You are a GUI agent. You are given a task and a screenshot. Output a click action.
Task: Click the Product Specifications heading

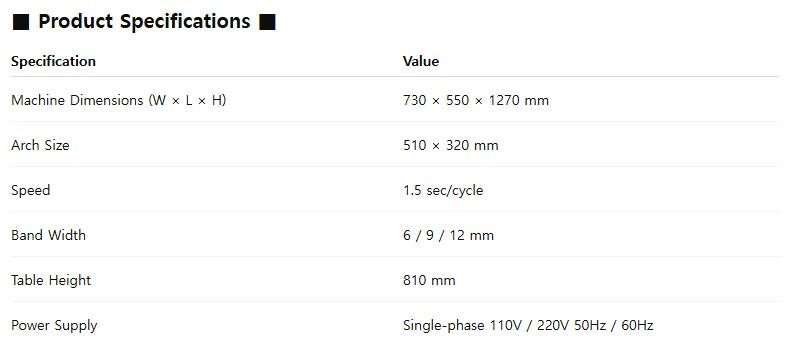click(144, 22)
